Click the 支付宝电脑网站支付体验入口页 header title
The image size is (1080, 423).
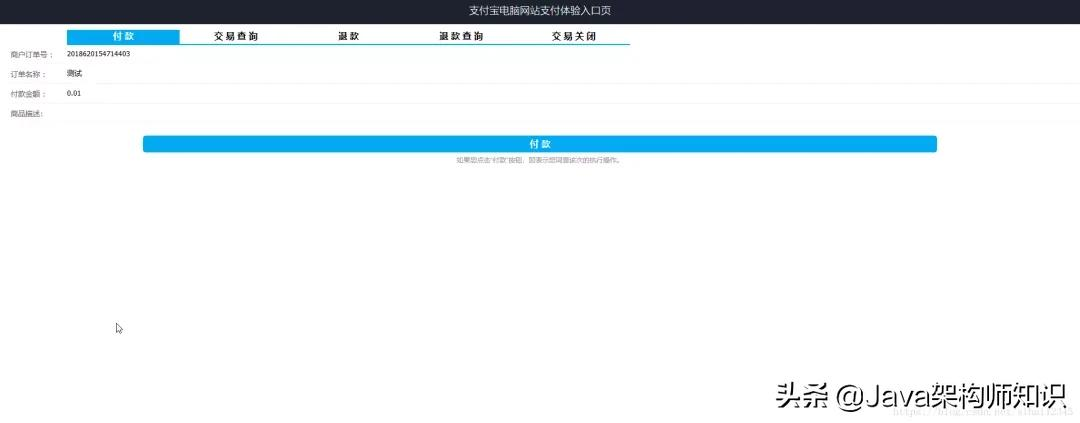coord(539,12)
